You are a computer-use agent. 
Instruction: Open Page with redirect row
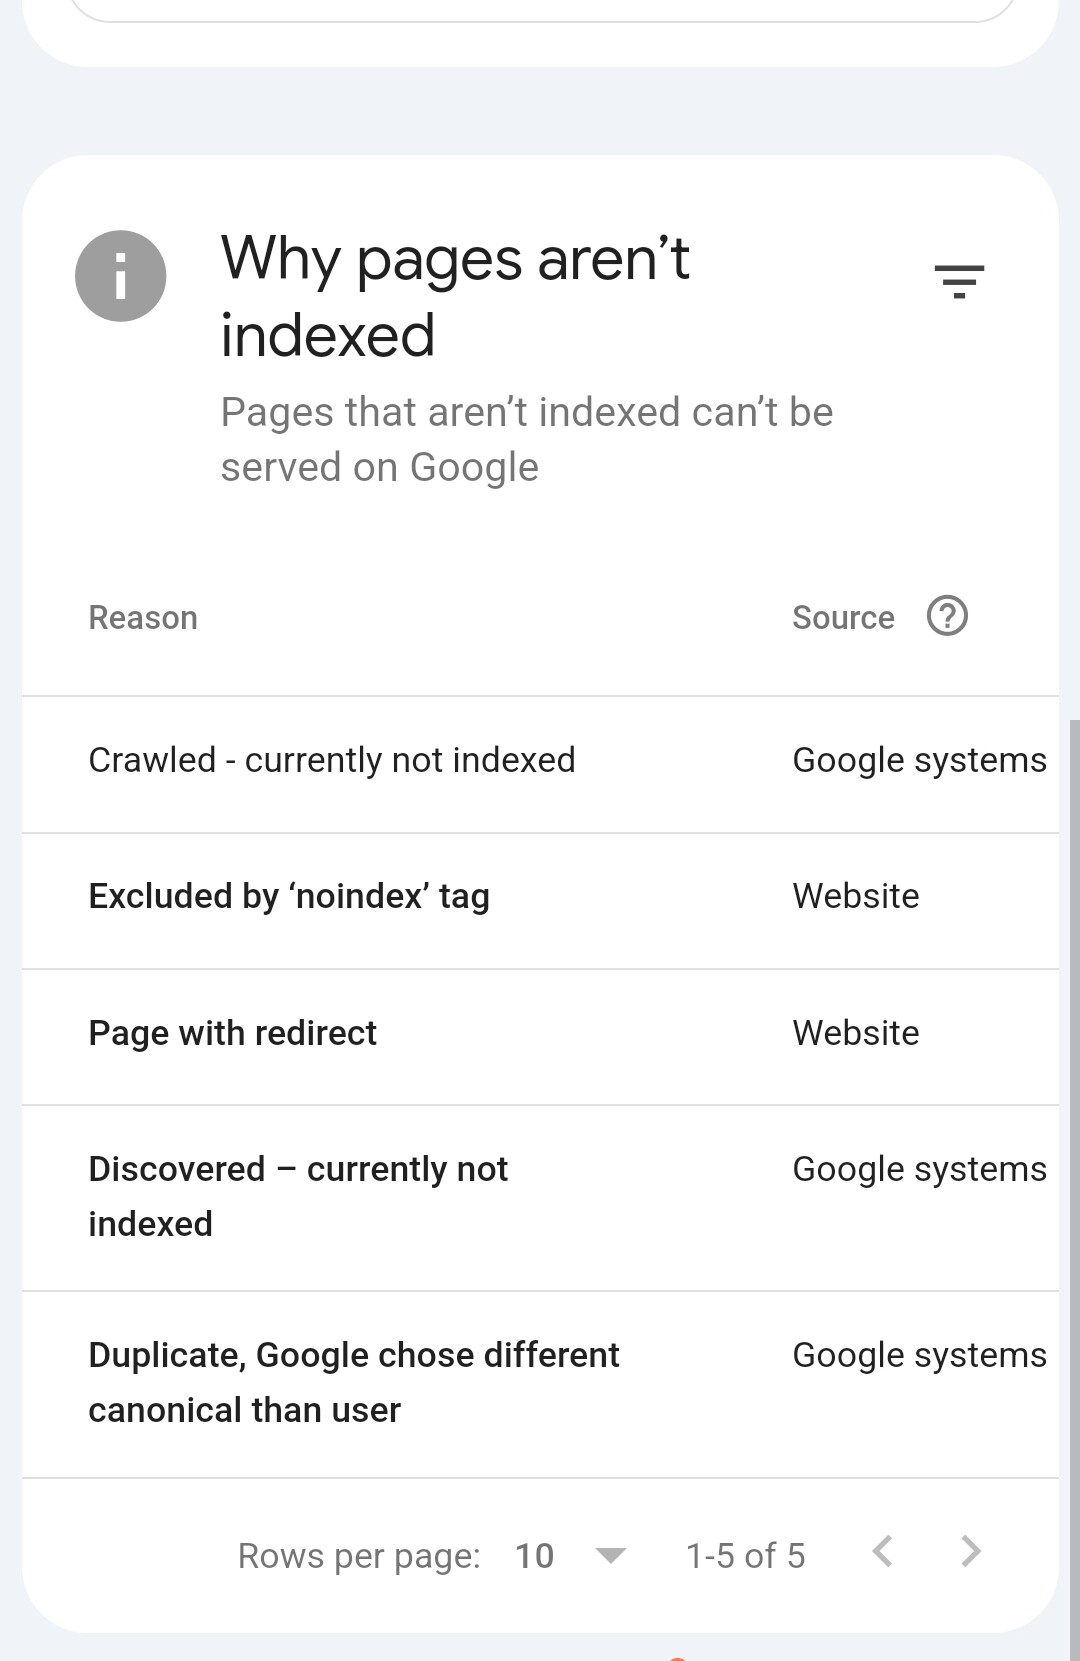point(540,1037)
